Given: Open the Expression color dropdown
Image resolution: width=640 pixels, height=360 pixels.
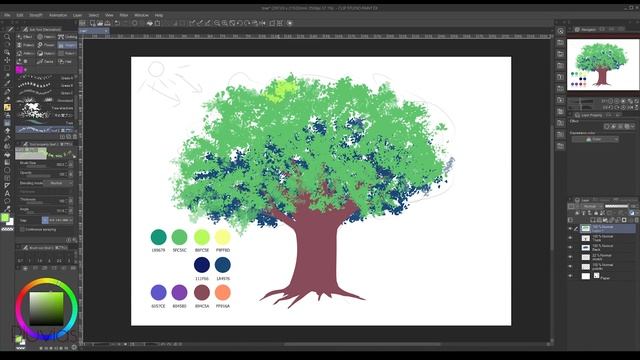Looking at the screenshot, I should [595, 140].
